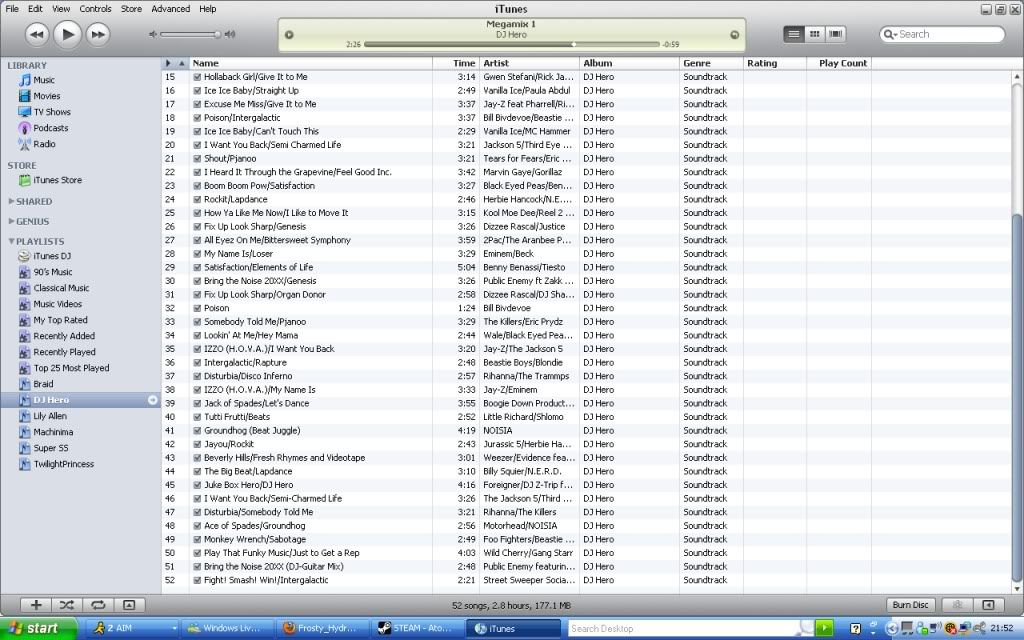Screen dimensions: 1024x640
Task: Select the Music Videos playlist icon
Action: tap(25, 304)
